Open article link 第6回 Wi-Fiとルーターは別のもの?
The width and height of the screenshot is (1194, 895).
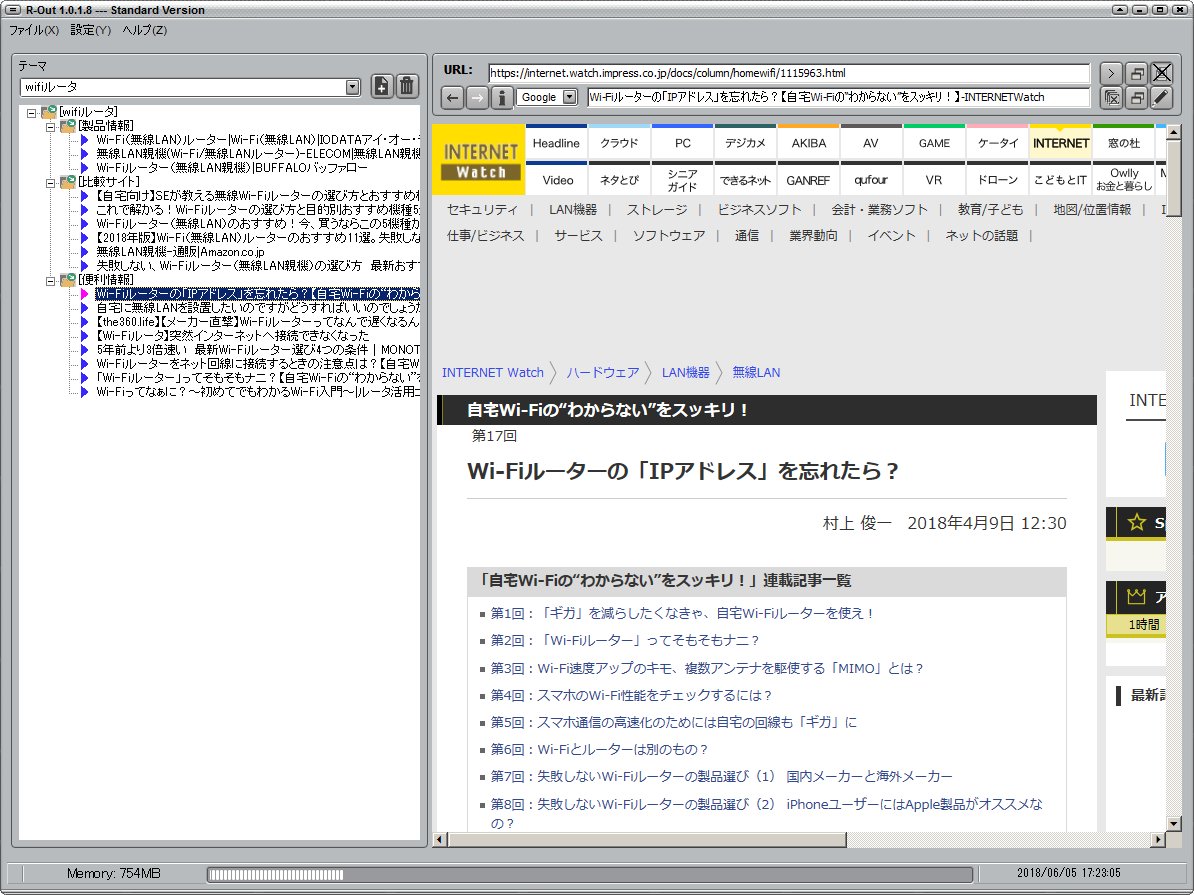pos(599,750)
